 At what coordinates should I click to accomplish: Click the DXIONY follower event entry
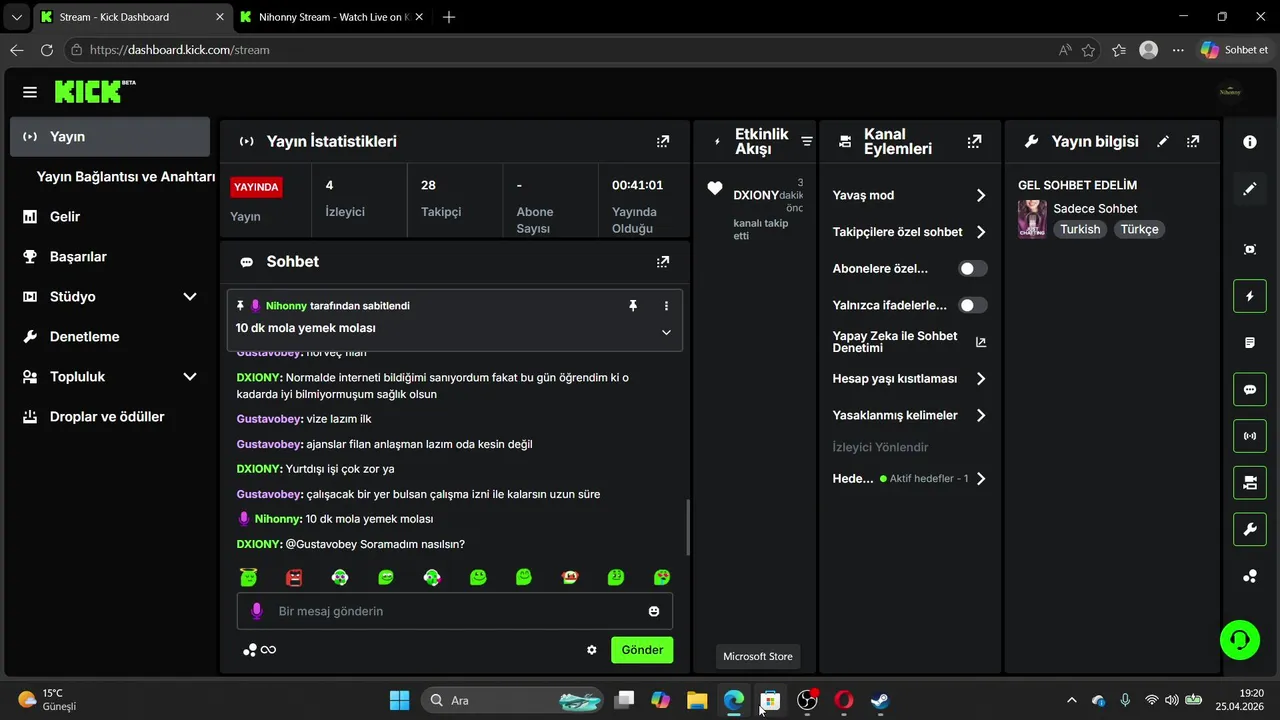755,209
